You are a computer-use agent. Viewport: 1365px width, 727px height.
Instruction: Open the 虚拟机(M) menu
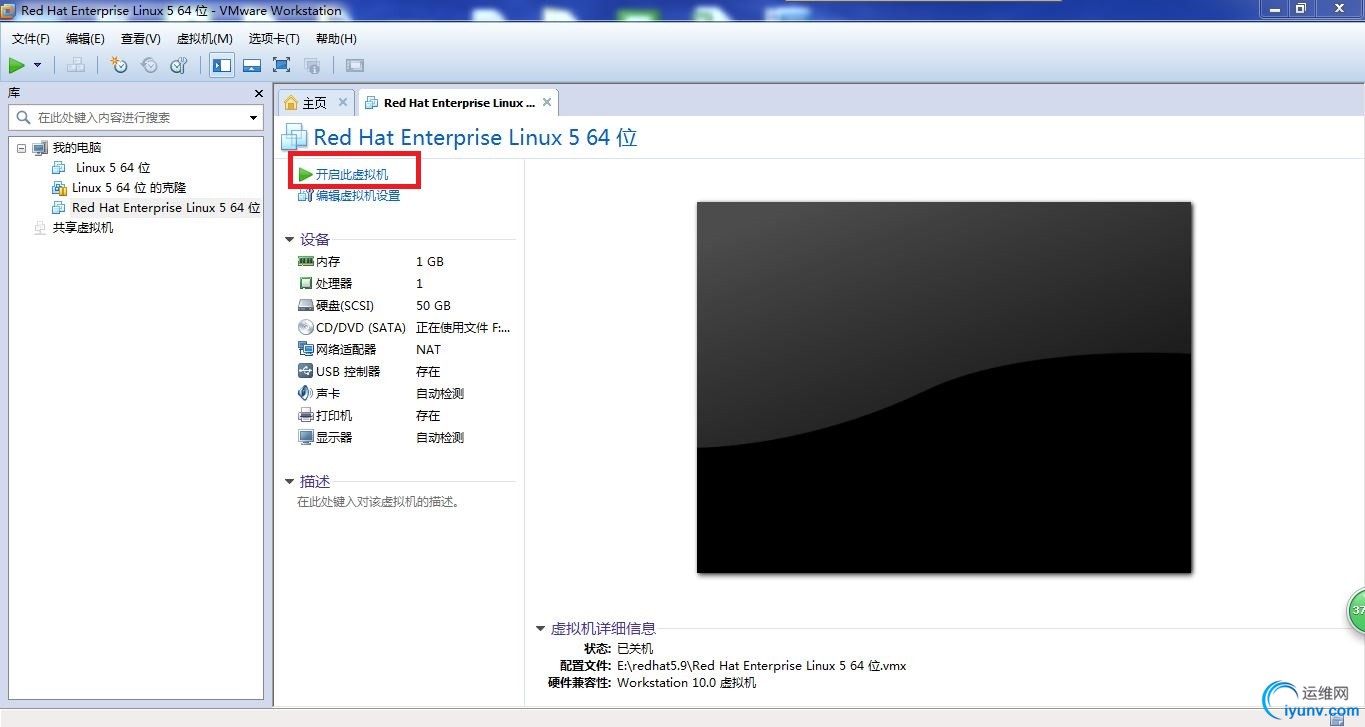(x=205, y=39)
